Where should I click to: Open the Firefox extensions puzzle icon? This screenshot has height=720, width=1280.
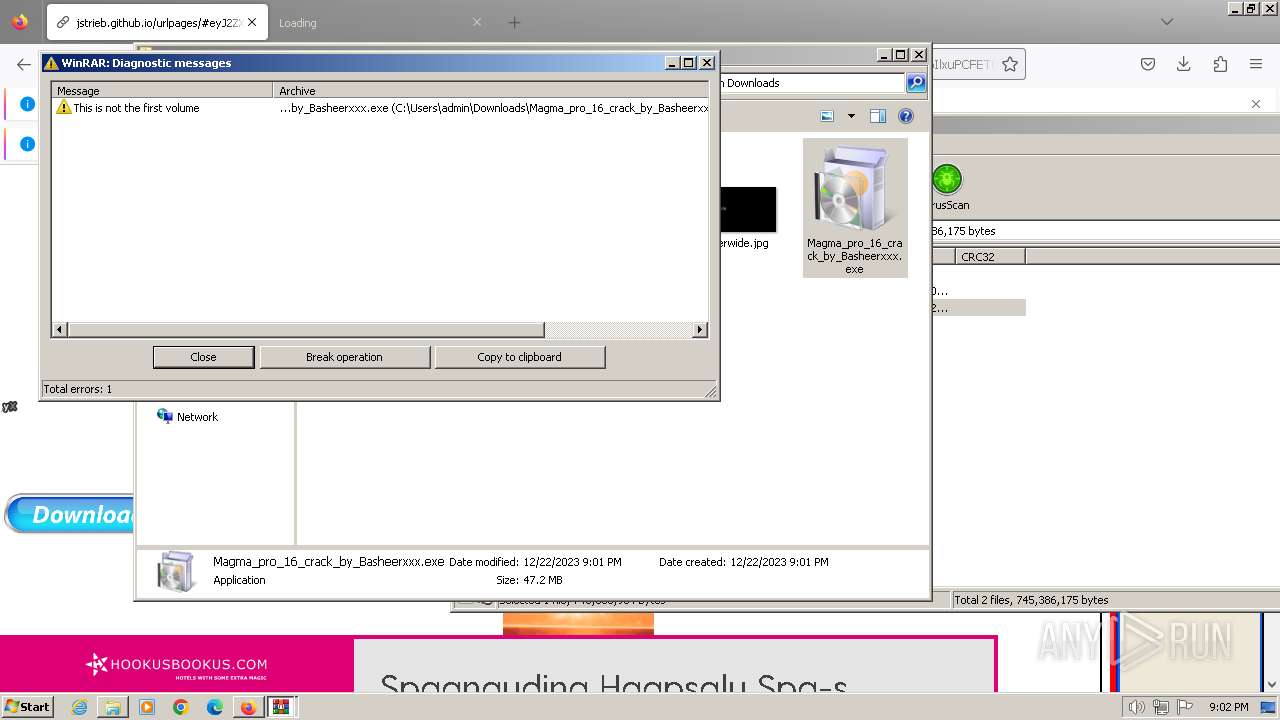click(x=1220, y=64)
